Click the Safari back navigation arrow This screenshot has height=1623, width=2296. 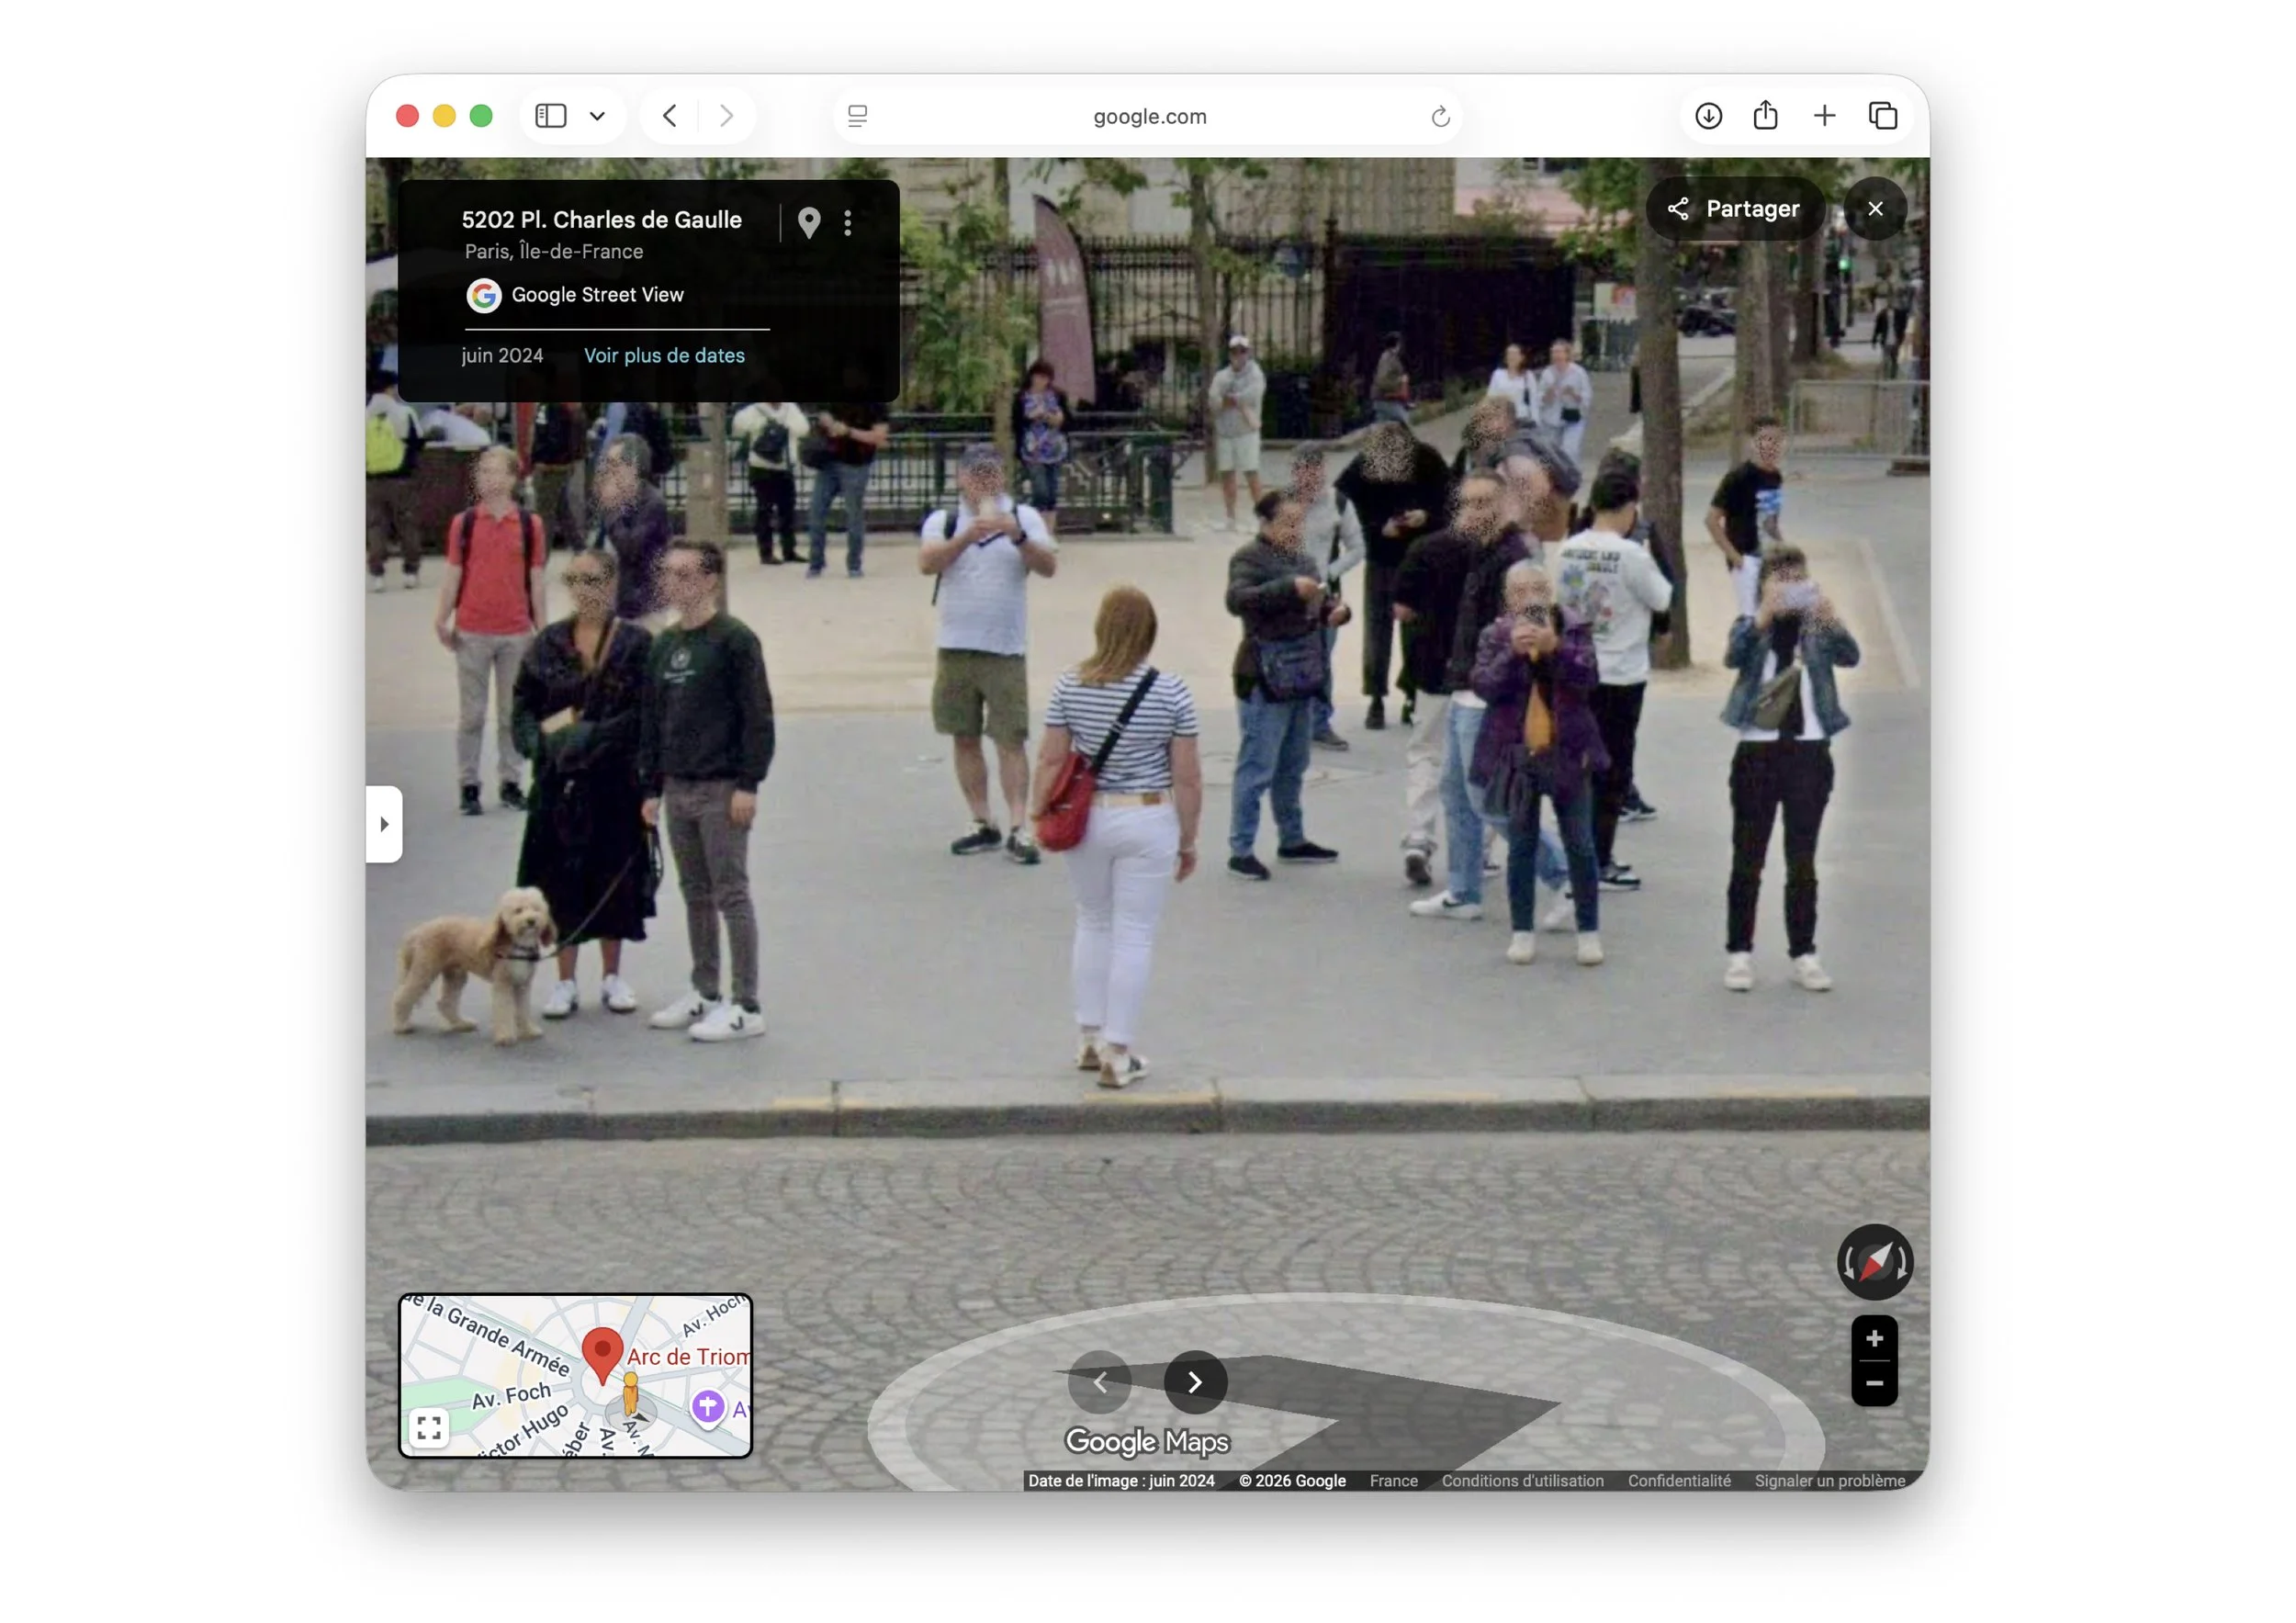670,116
